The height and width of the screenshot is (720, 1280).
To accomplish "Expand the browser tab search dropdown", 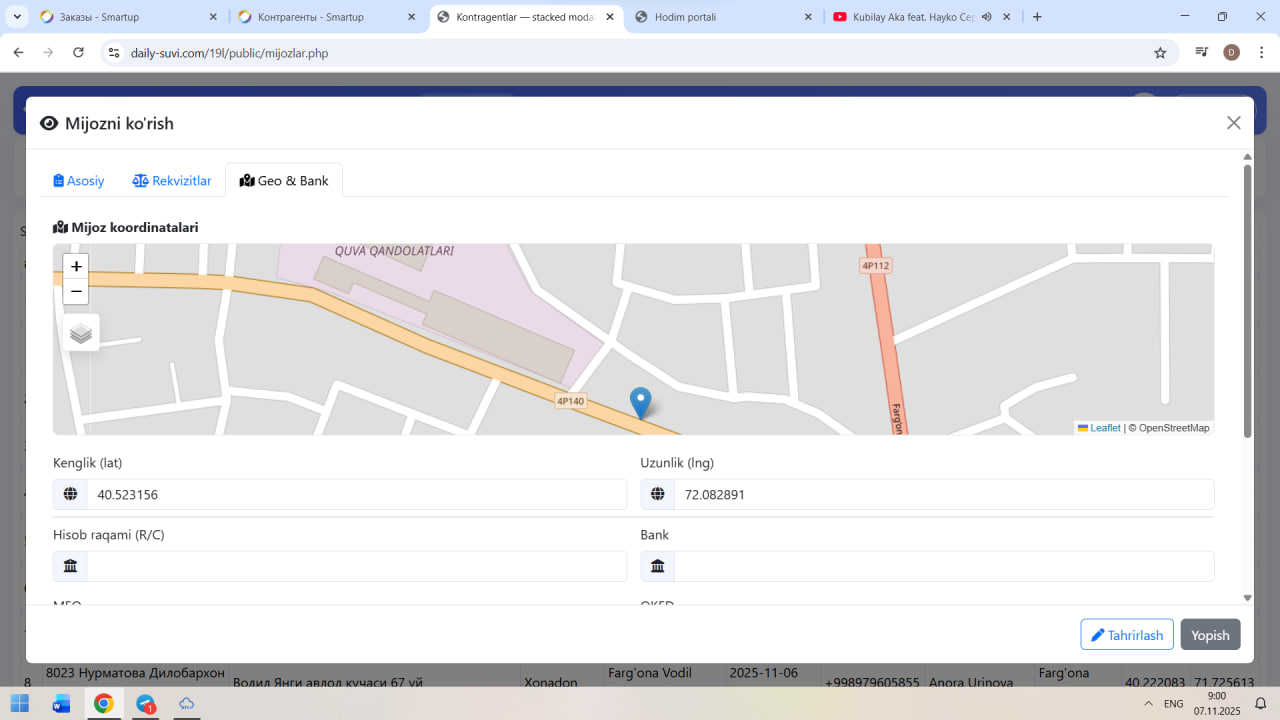I will [17, 17].
